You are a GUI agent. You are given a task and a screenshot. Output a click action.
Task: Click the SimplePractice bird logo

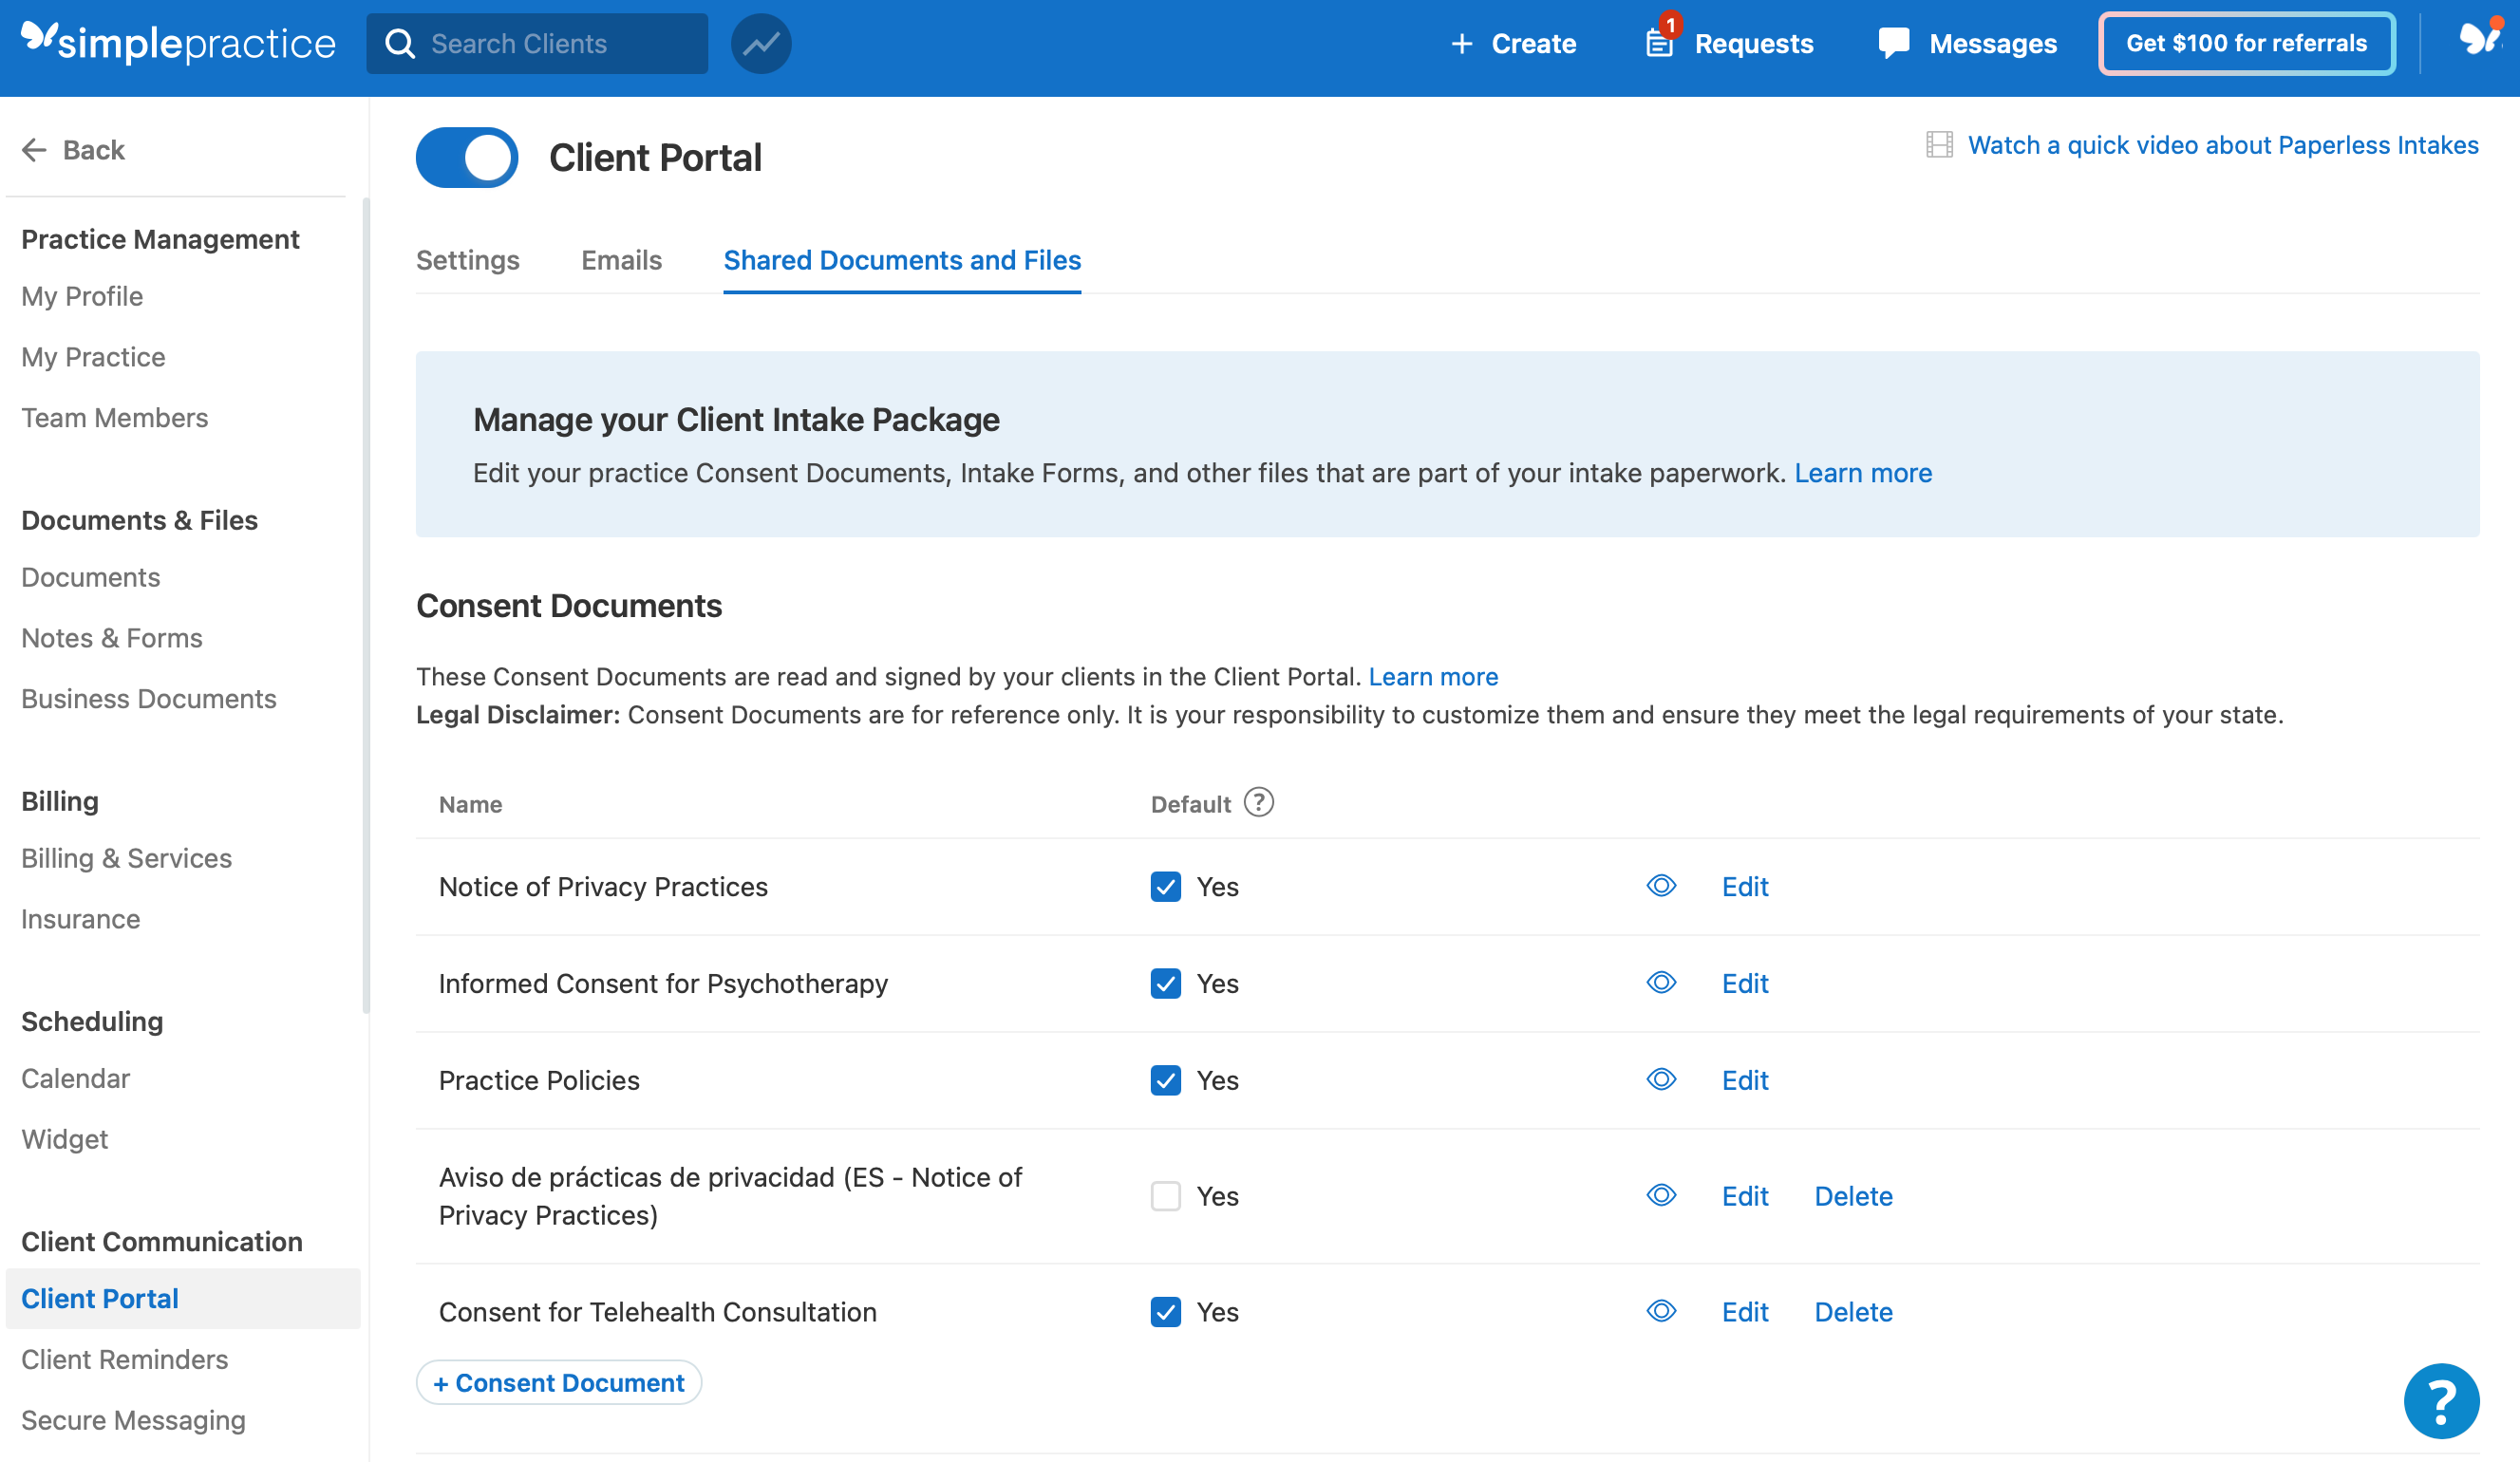click(x=40, y=40)
